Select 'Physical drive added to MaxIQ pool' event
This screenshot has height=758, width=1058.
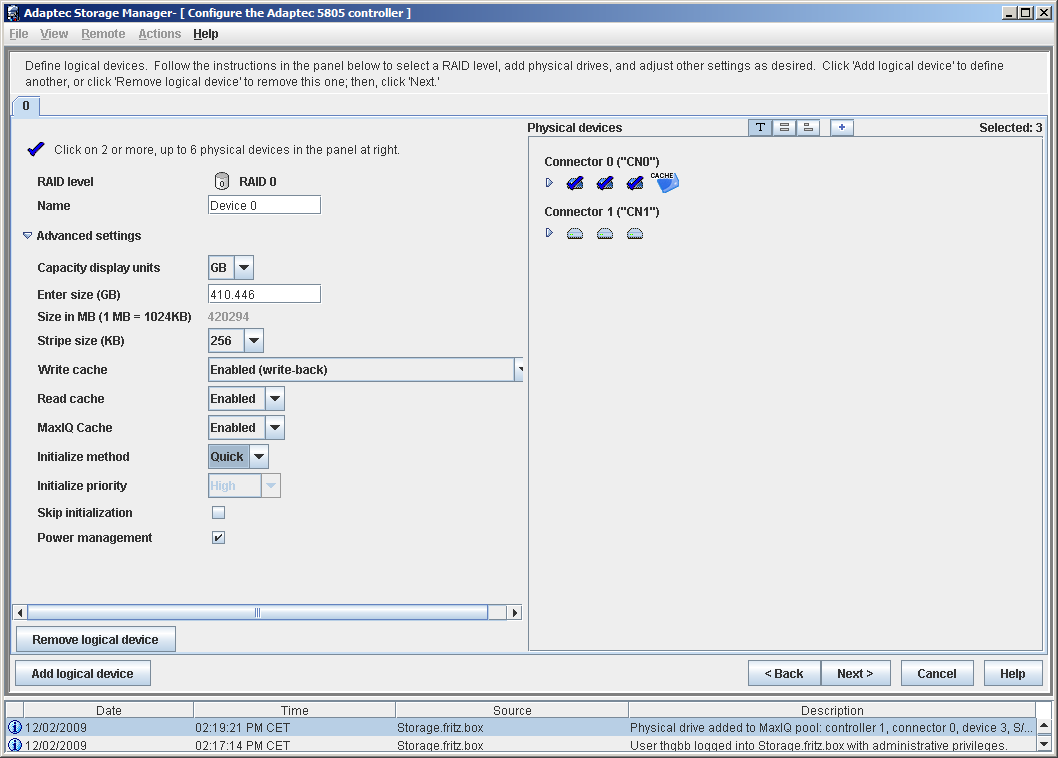tap(520, 728)
